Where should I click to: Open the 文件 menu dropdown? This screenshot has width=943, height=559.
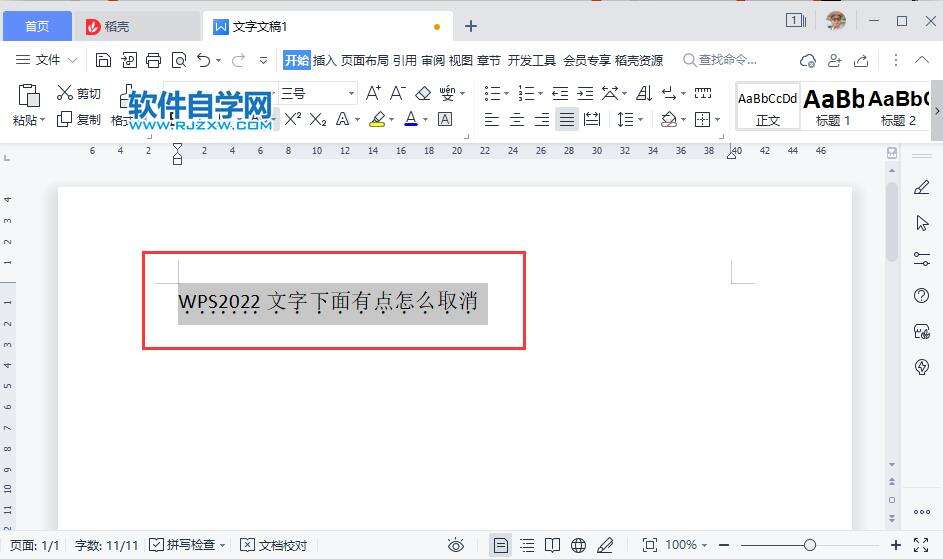tap(46, 60)
